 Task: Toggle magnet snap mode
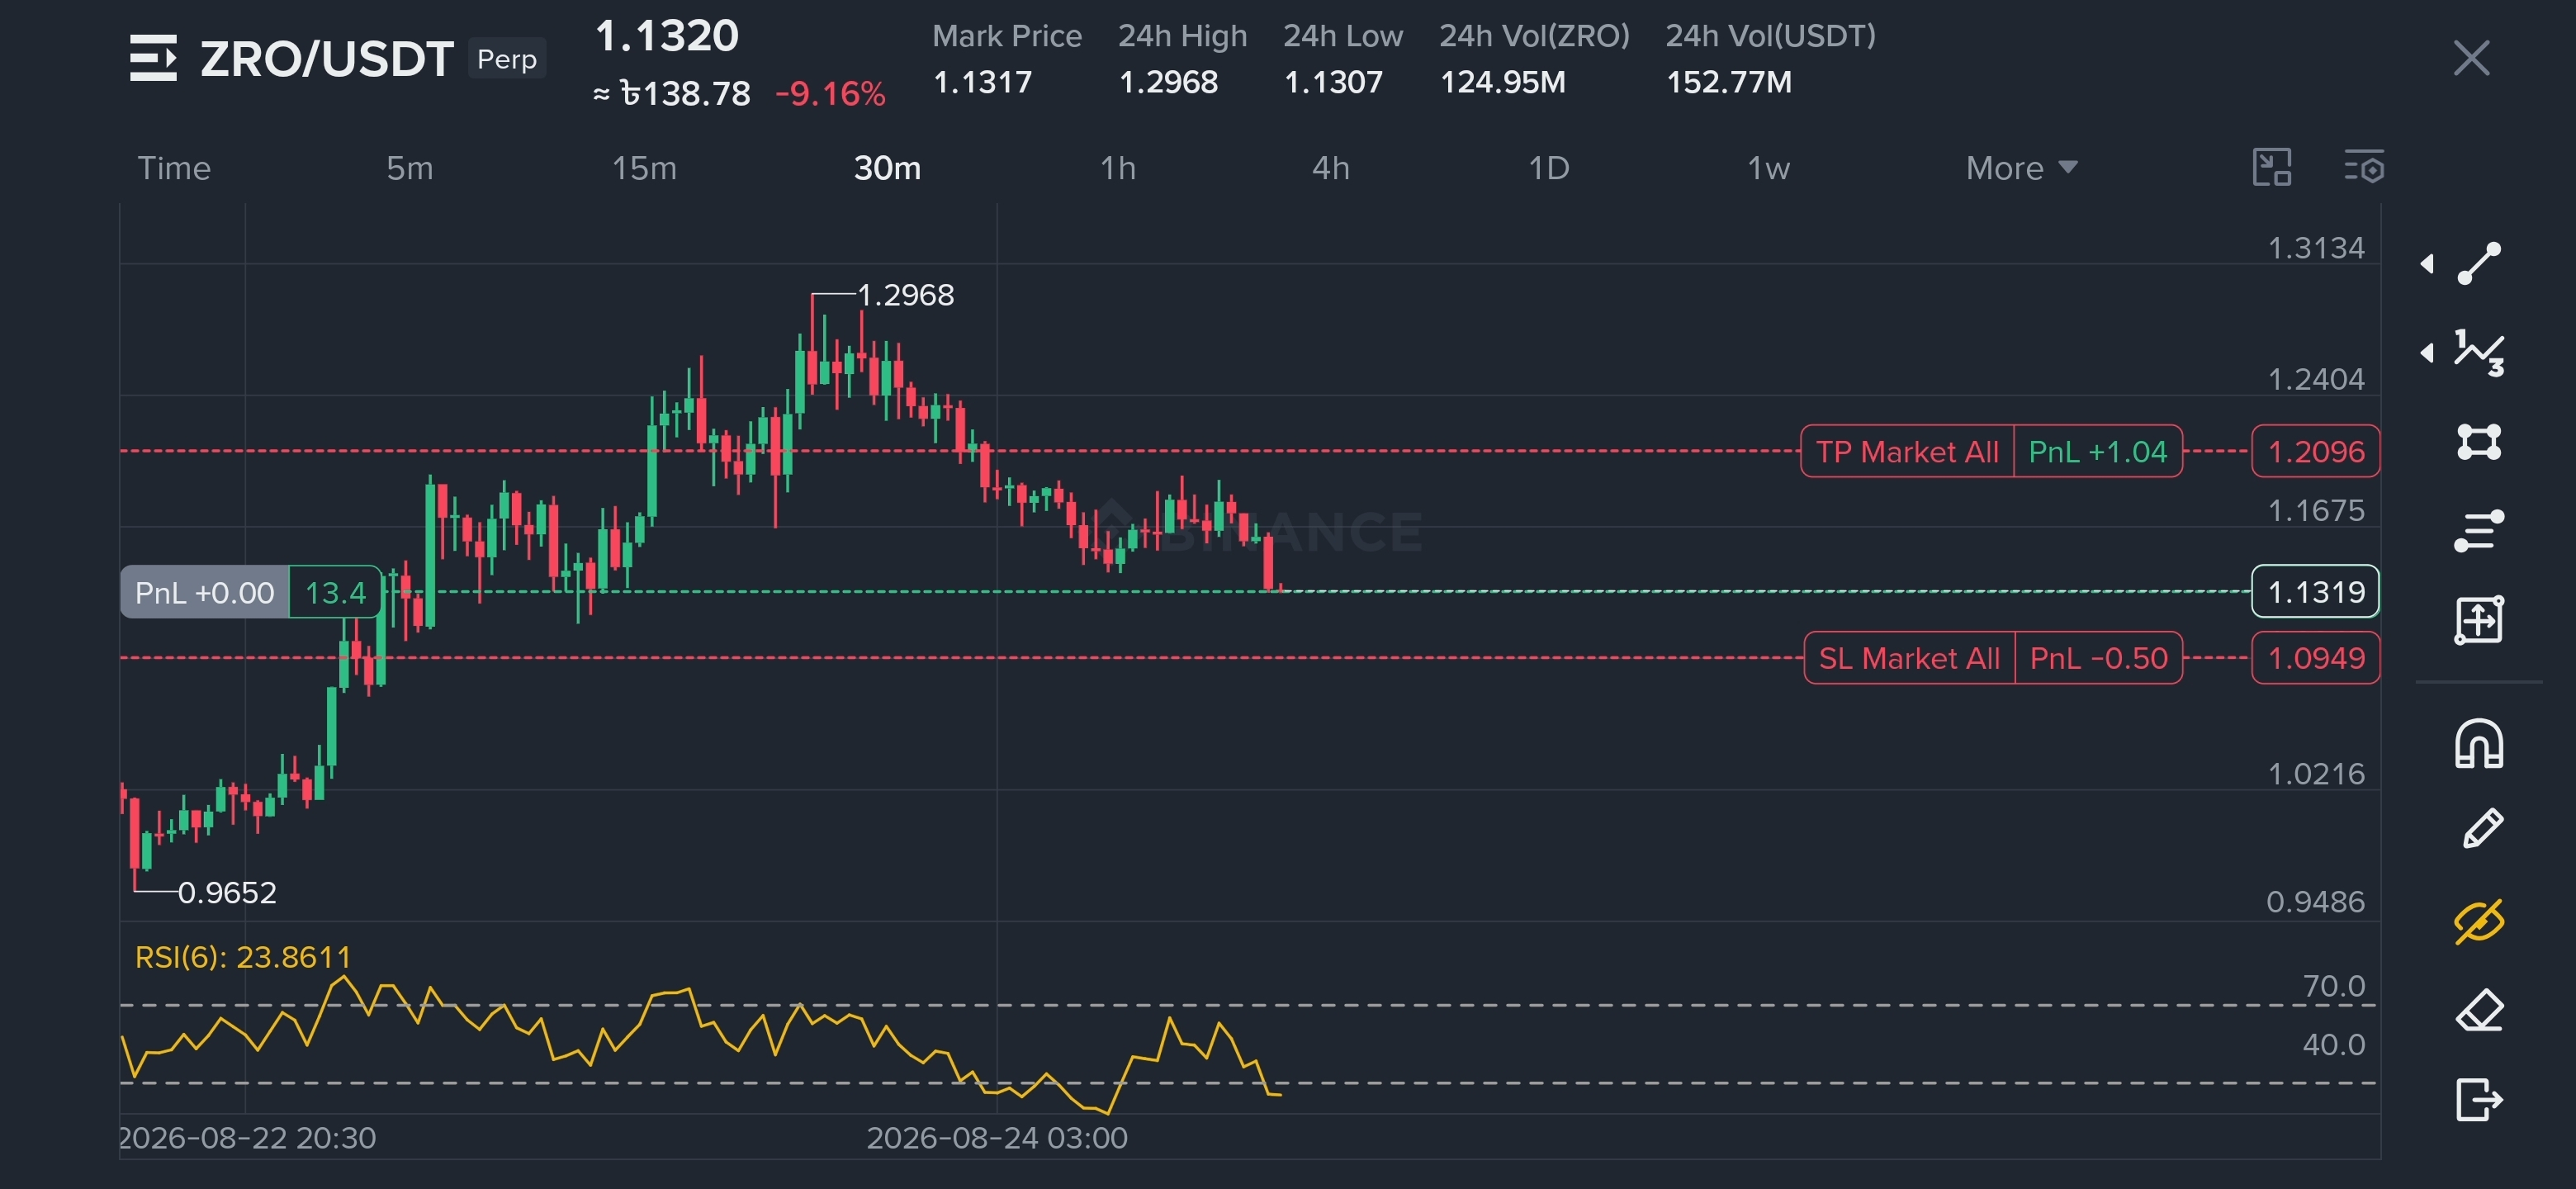point(2479,744)
